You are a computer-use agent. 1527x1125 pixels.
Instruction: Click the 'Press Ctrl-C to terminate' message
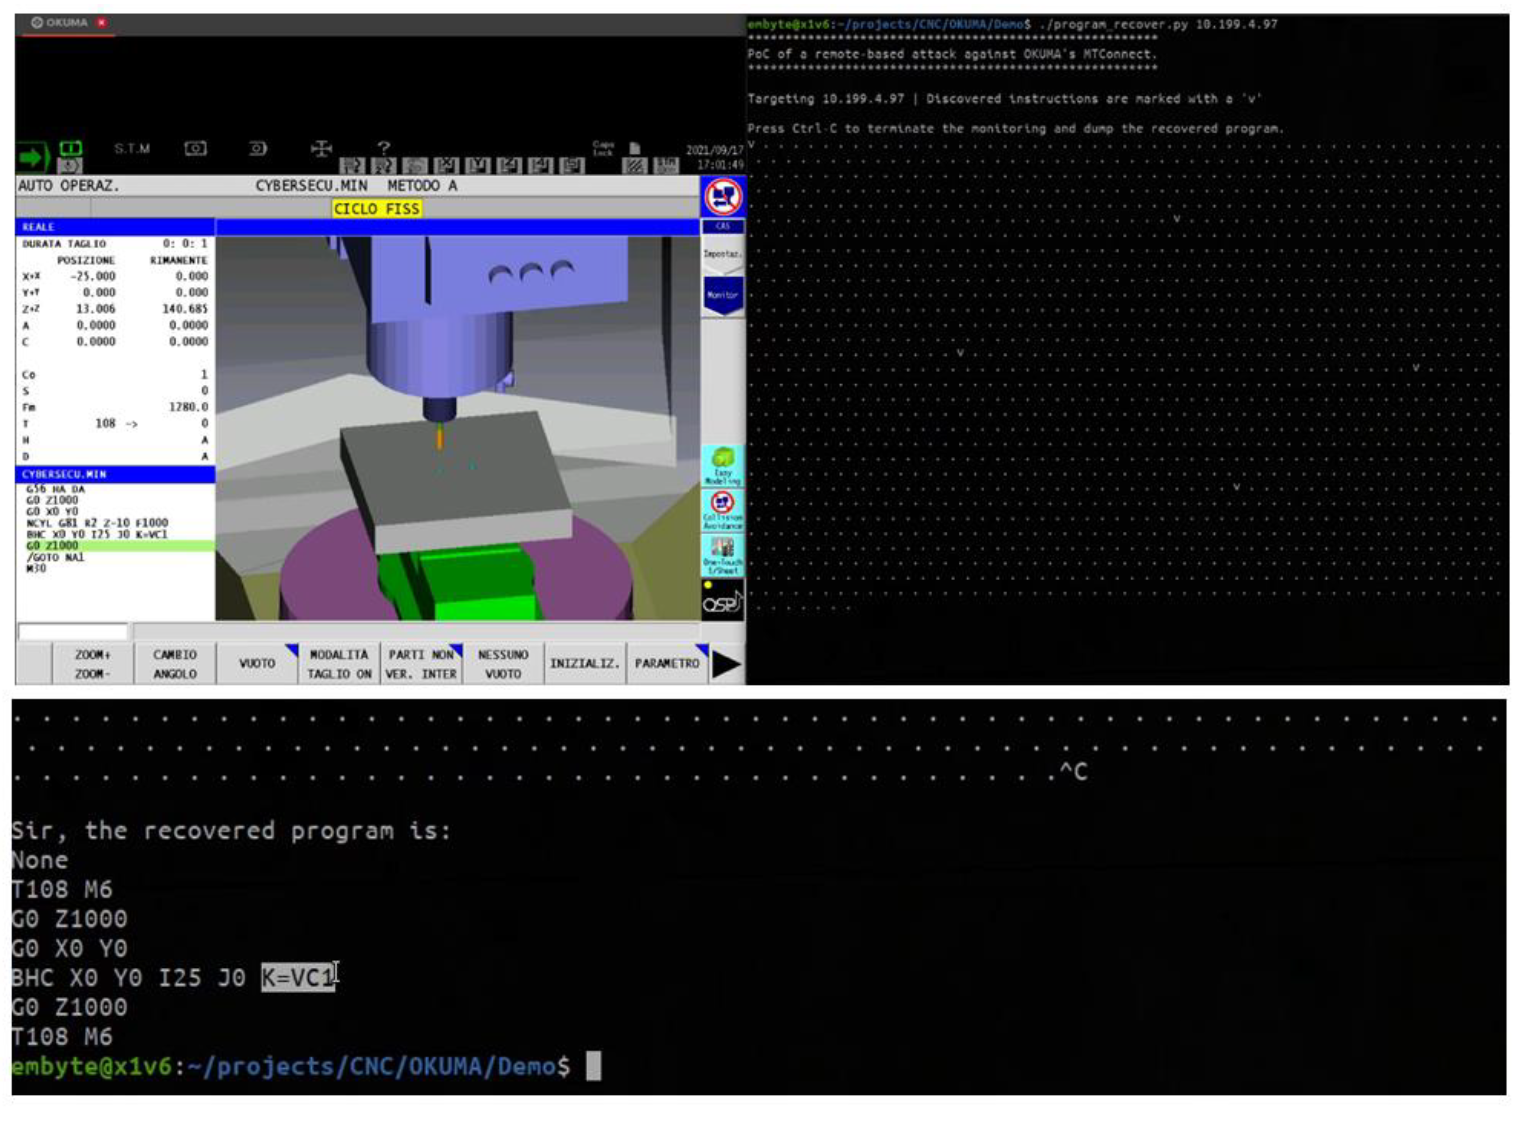tap(1015, 128)
